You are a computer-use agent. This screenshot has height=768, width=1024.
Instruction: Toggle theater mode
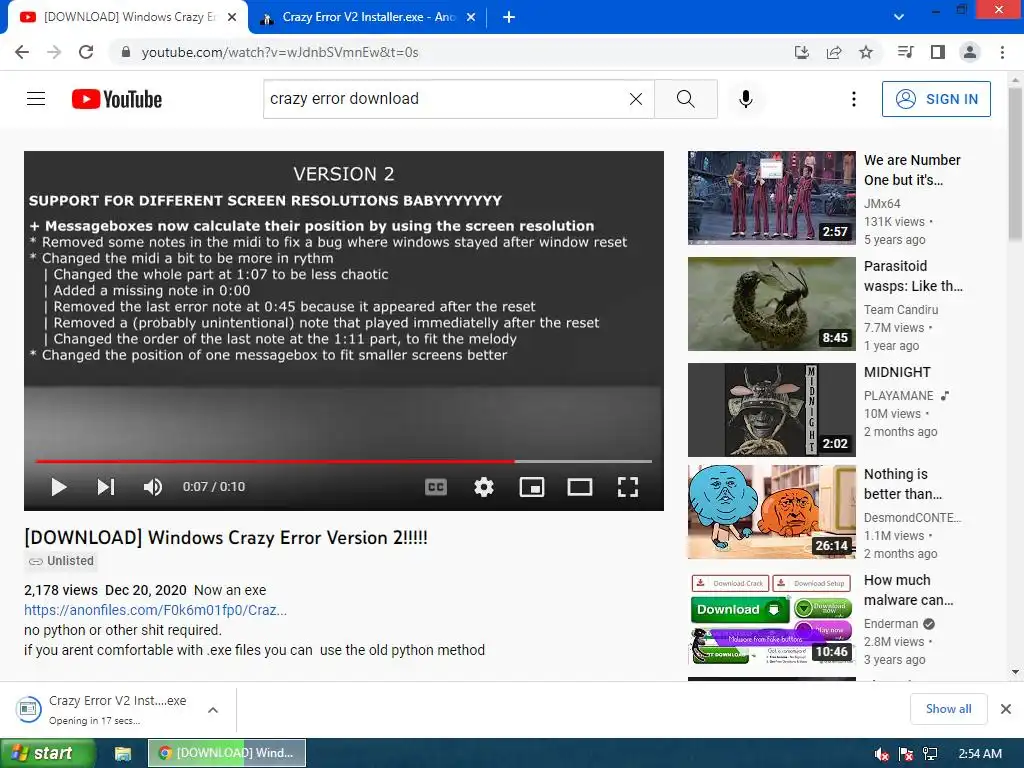click(x=580, y=487)
